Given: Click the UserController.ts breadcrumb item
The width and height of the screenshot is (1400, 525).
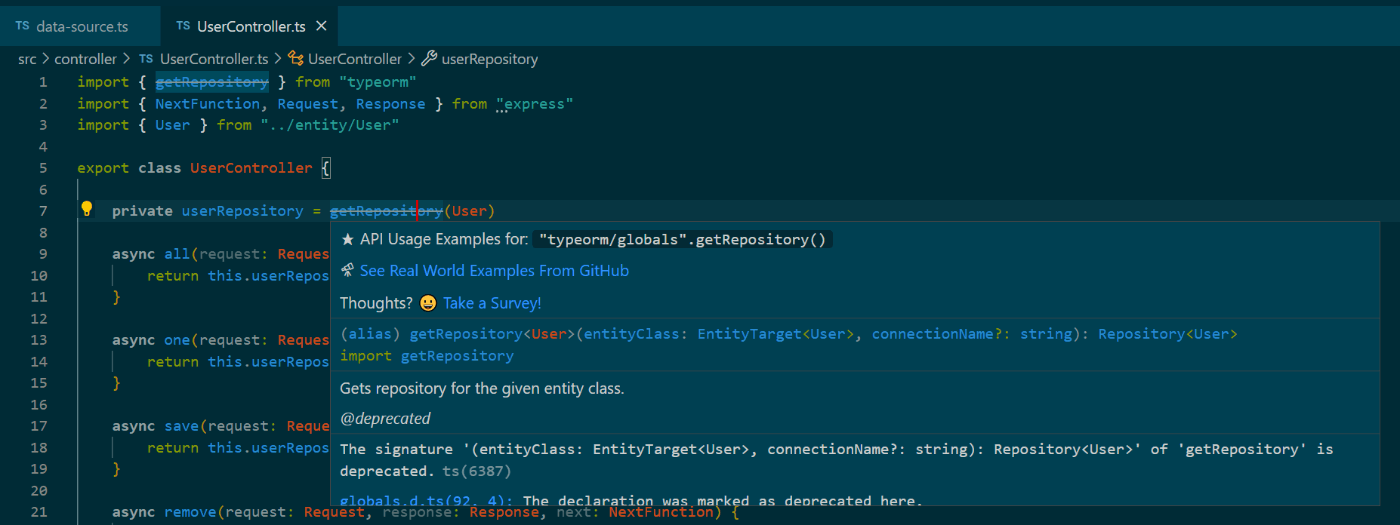Looking at the screenshot, I should click(x=213, y=59).
